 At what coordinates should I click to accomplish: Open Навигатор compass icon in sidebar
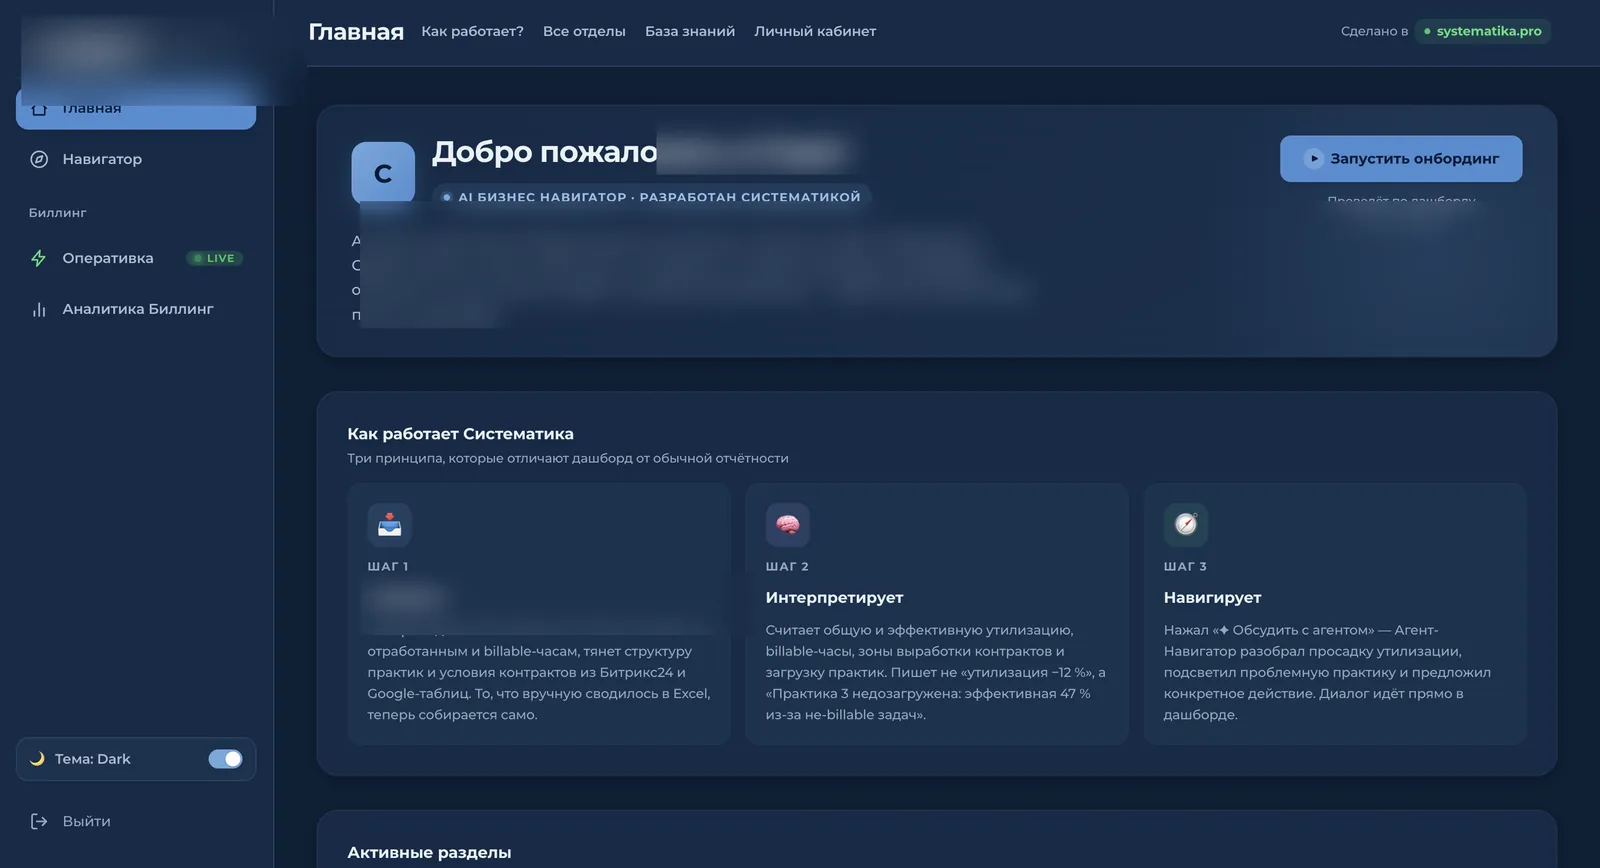tap(39, 159)
